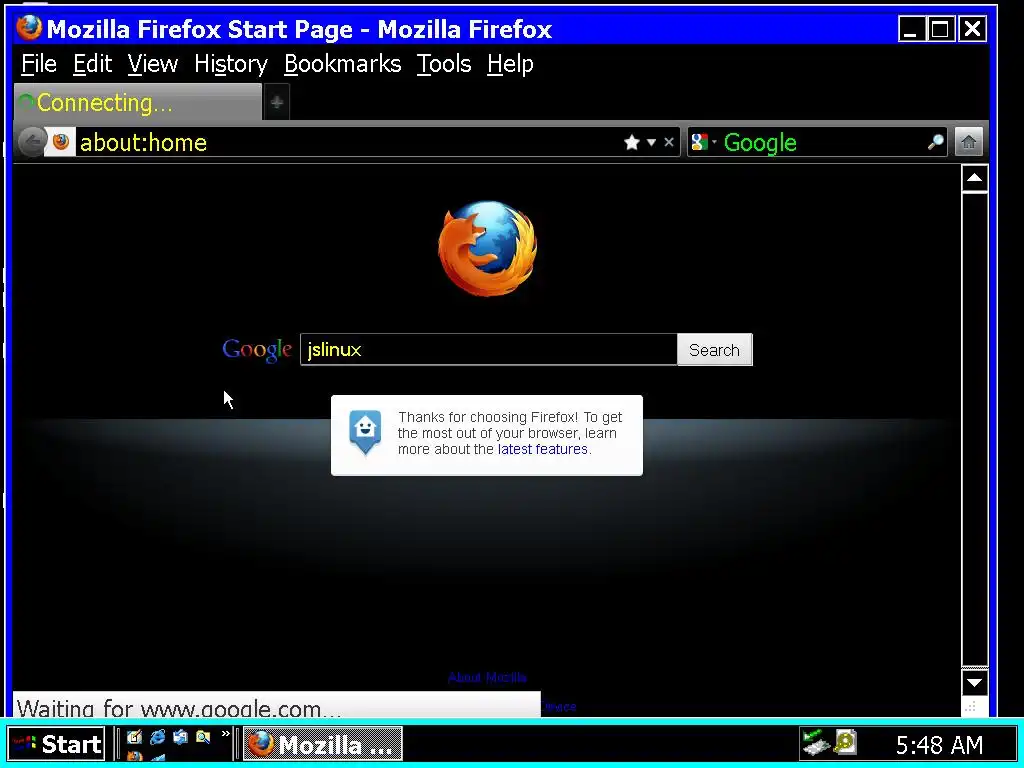
Task: Open the File menu
Action: click(39, 64)
